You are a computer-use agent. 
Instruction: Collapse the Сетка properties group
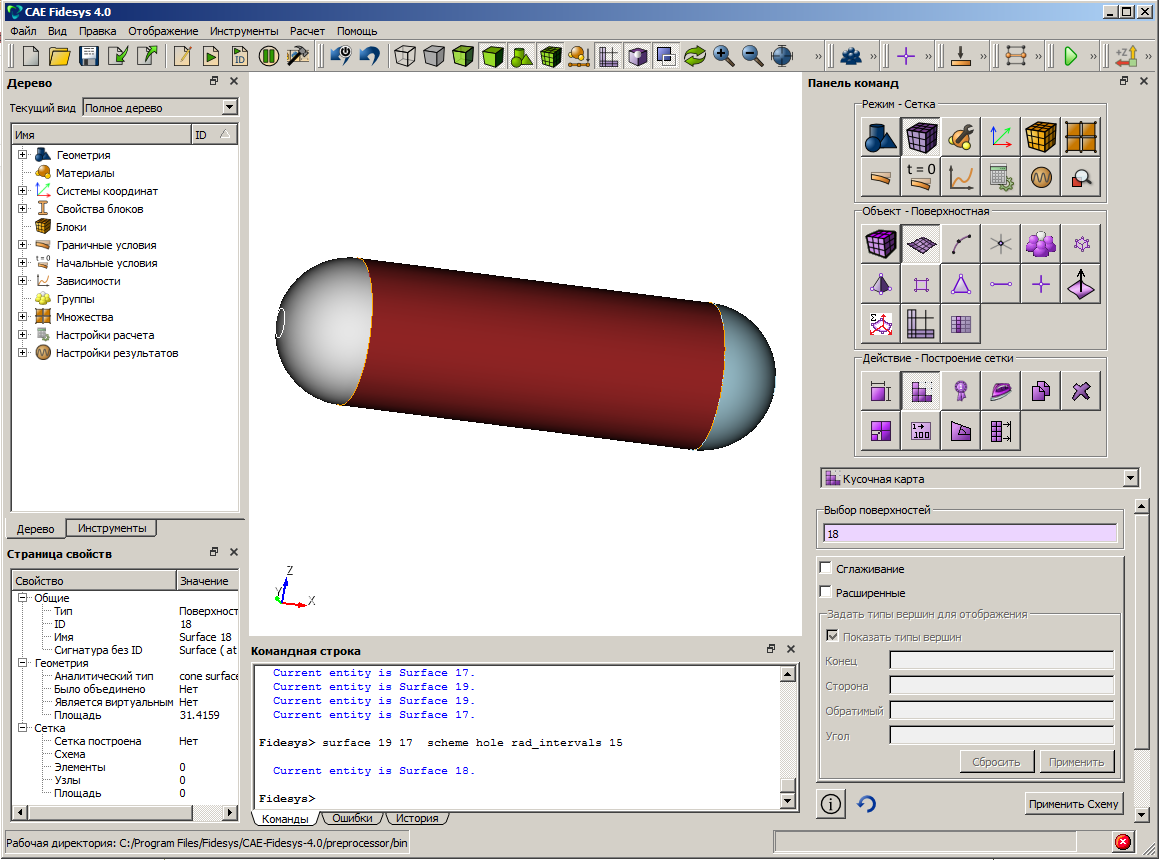(x=22, y=728)
